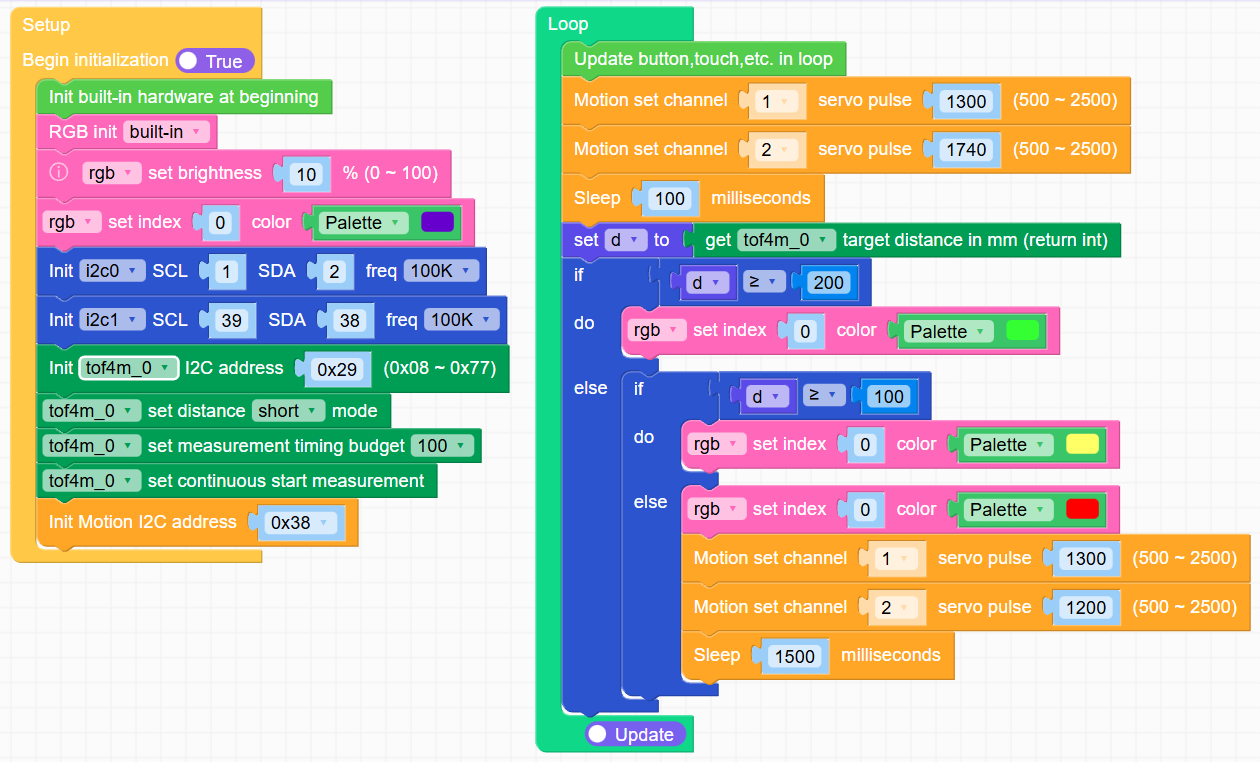Open the frequency dropdown showing 100K
The image size is (1260, 762).
click(x=440, y=270)
